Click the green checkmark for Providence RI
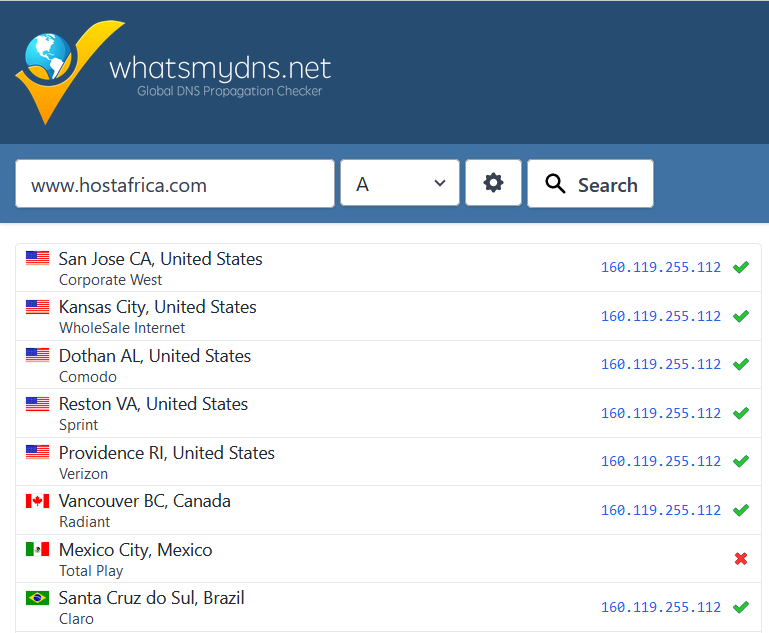This screenshot has width=769, height=633. click(x=740, y=461)
